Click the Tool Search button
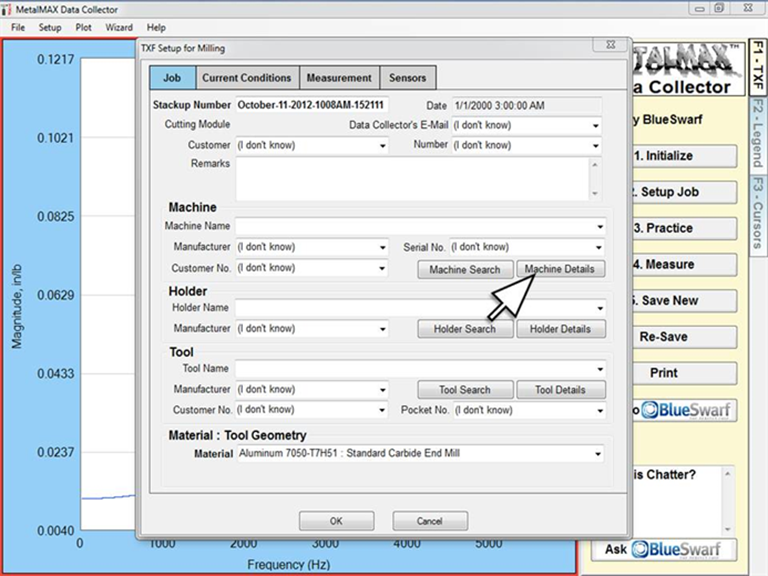The width and height of the screenshot is (768, 576). [465, 390]
